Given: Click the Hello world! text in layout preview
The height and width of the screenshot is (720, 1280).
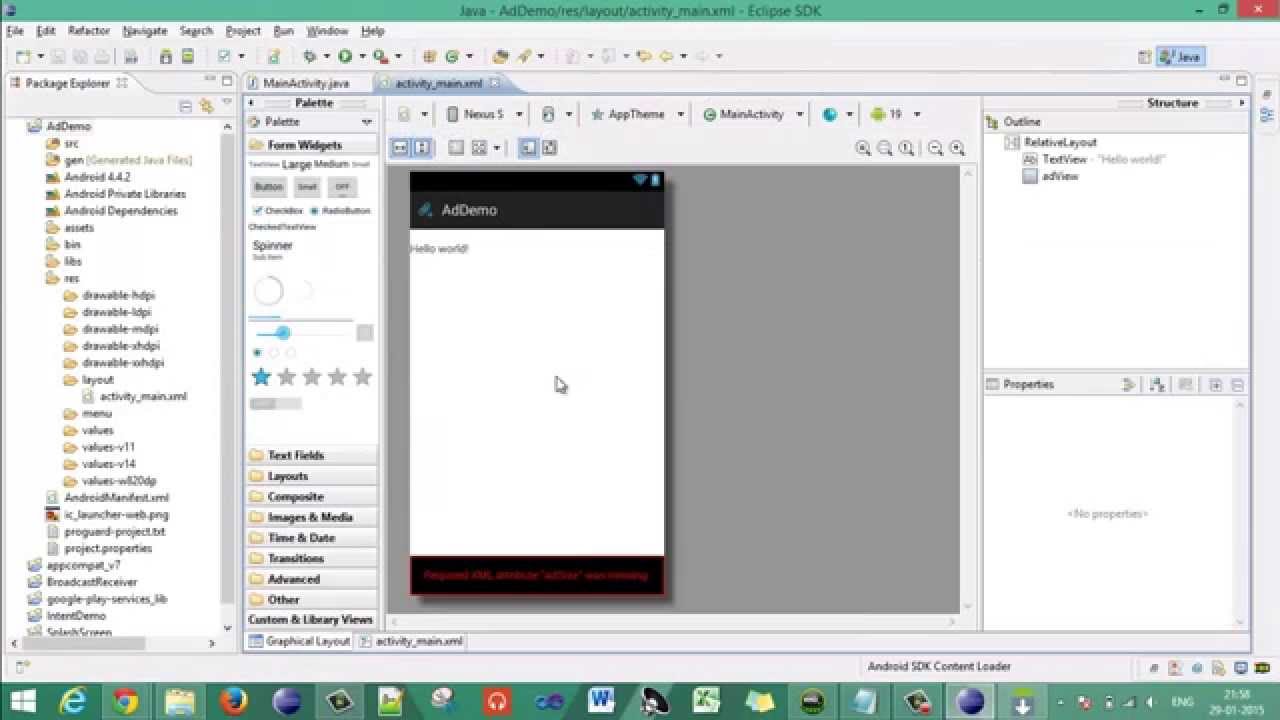Looking at the screenshot, I should pyautogui.click(x=439, y=249).
